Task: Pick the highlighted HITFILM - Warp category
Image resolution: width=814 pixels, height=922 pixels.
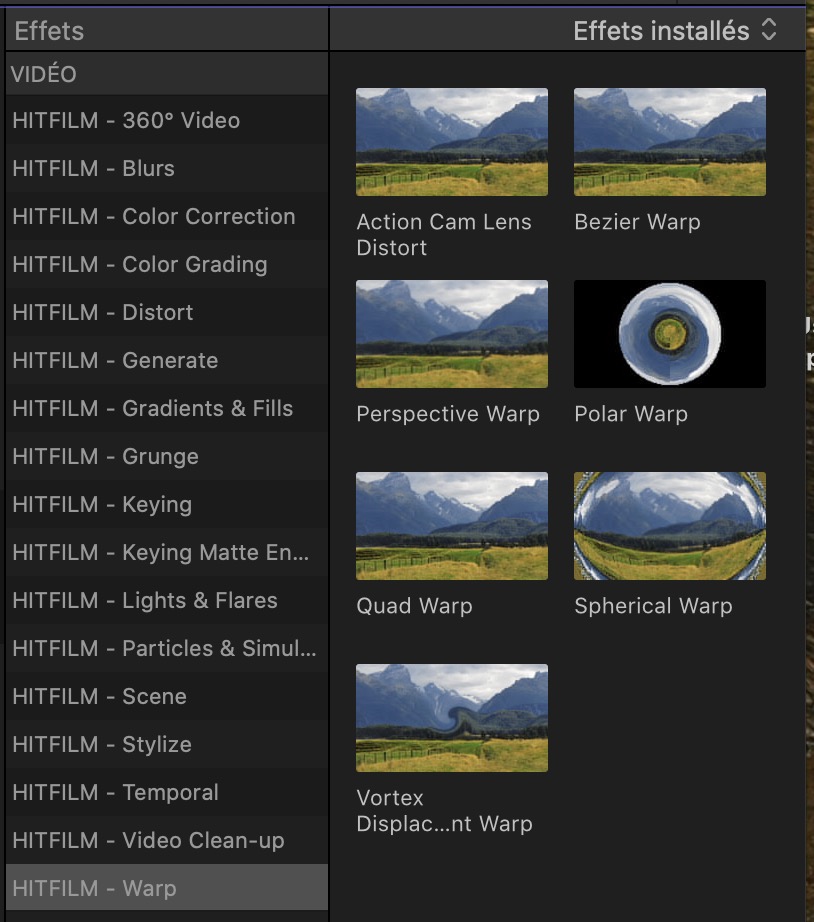Action: coord(167,888)
